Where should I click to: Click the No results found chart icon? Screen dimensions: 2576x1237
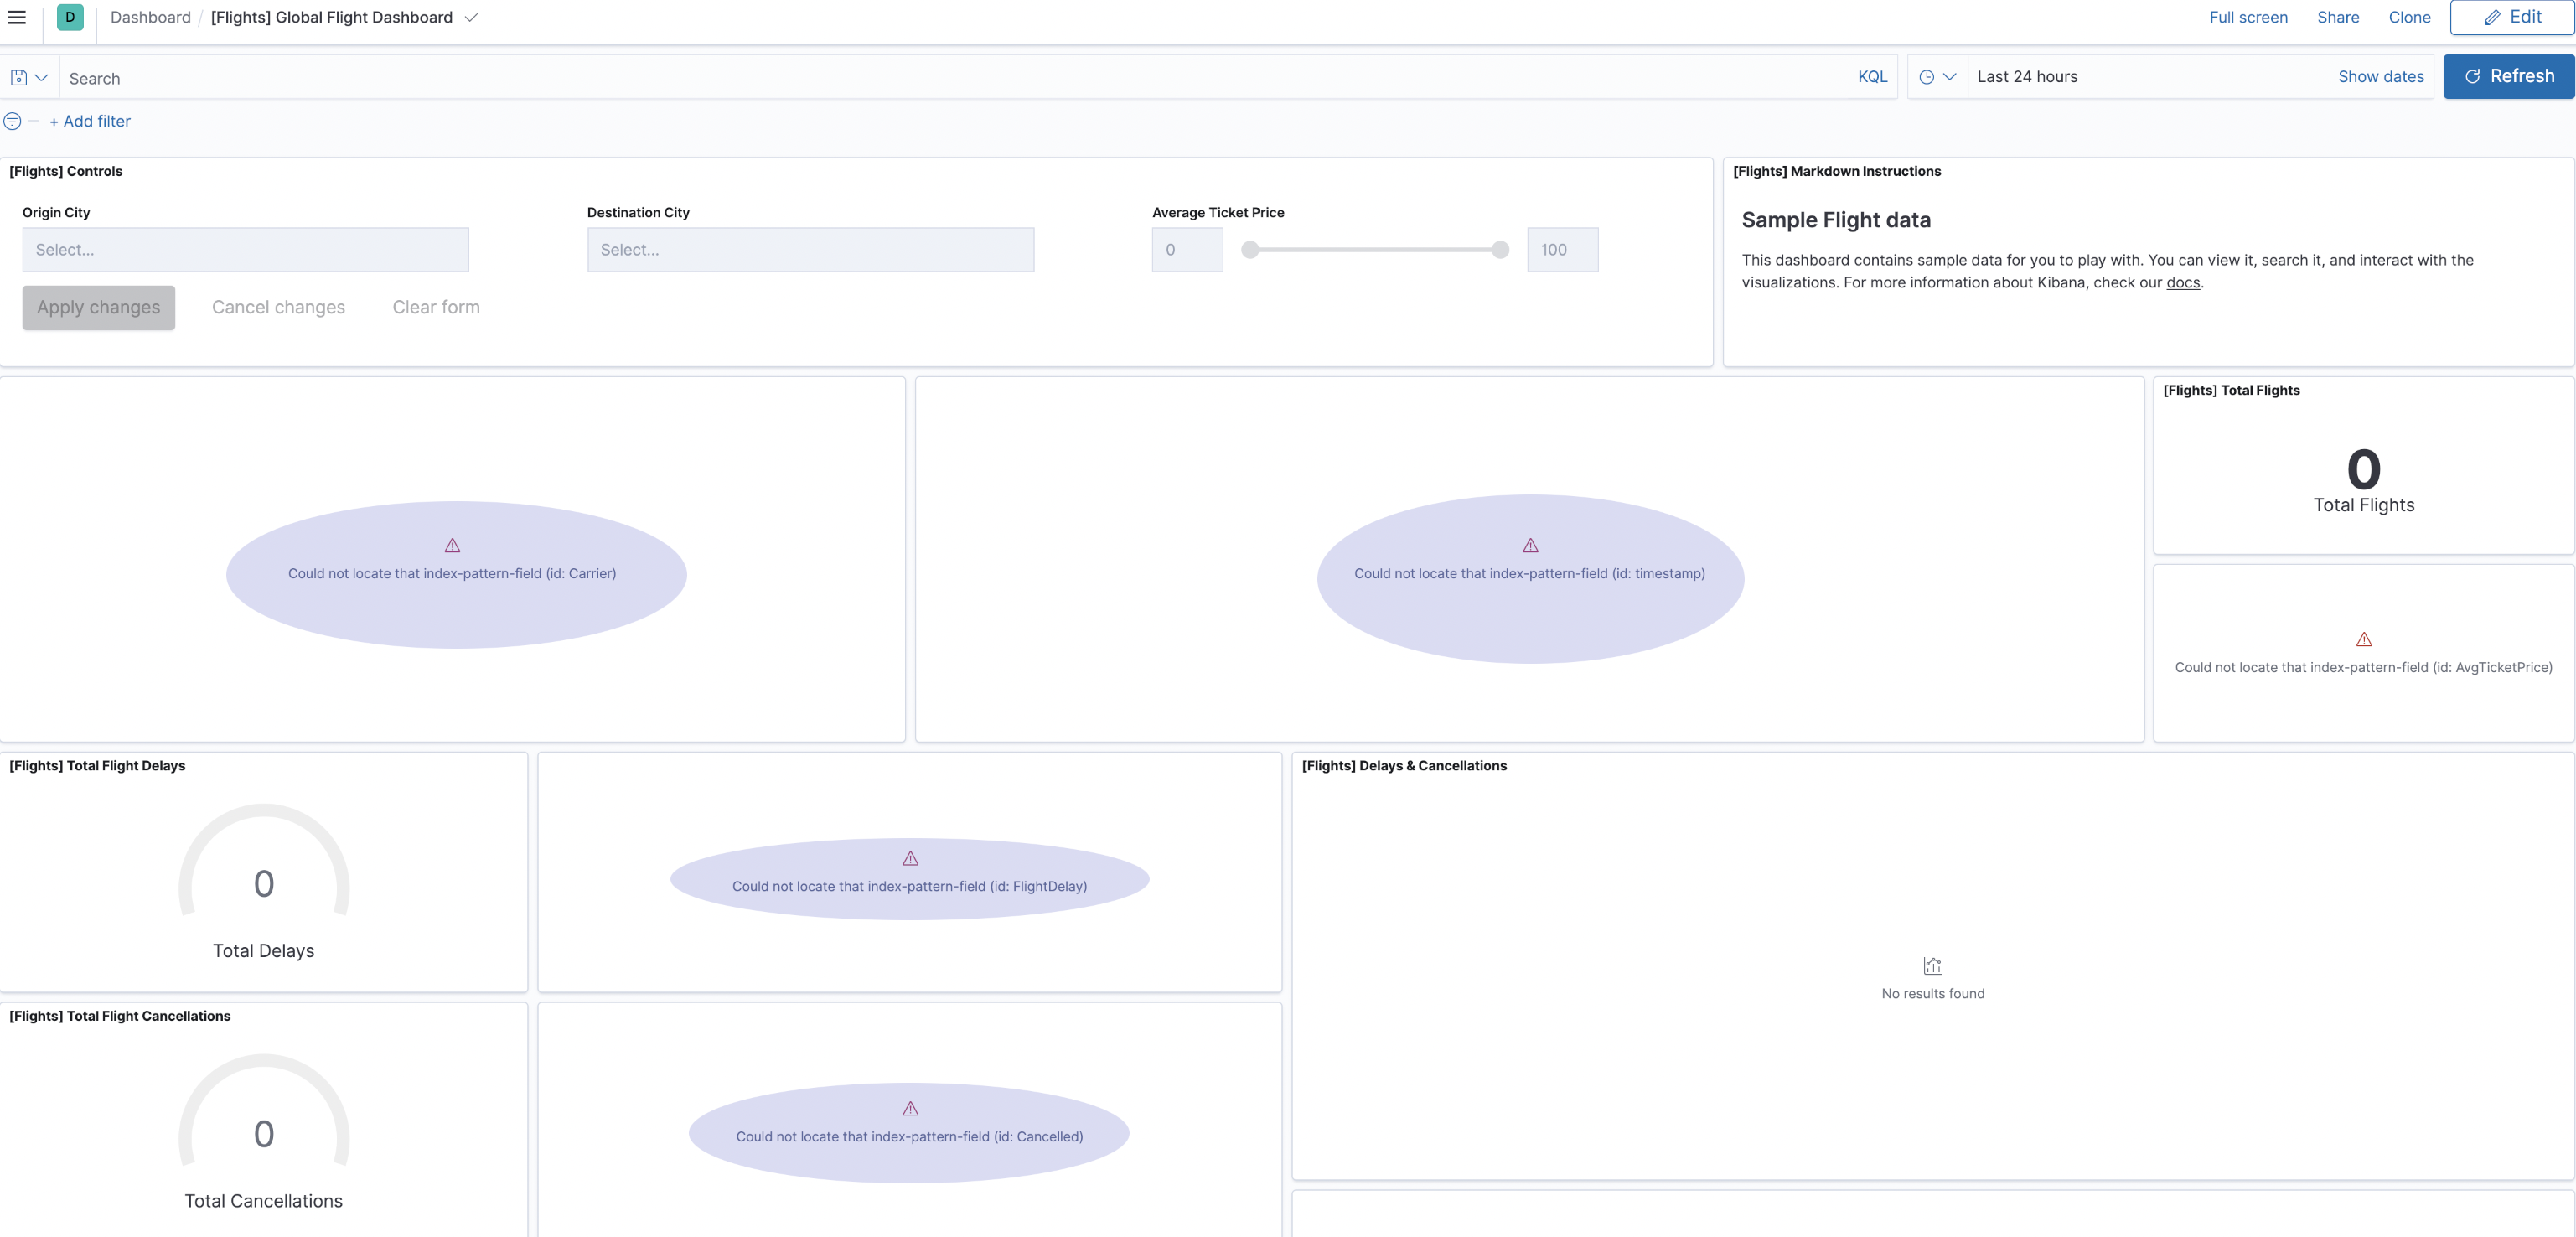(1932, 966)
